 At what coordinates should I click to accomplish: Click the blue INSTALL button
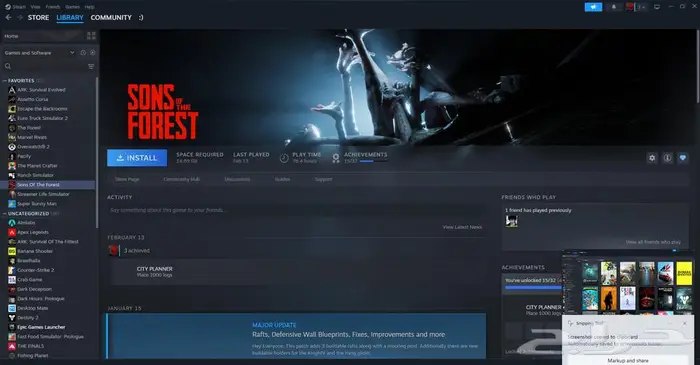pyautogui.click(x=137, y=158)
